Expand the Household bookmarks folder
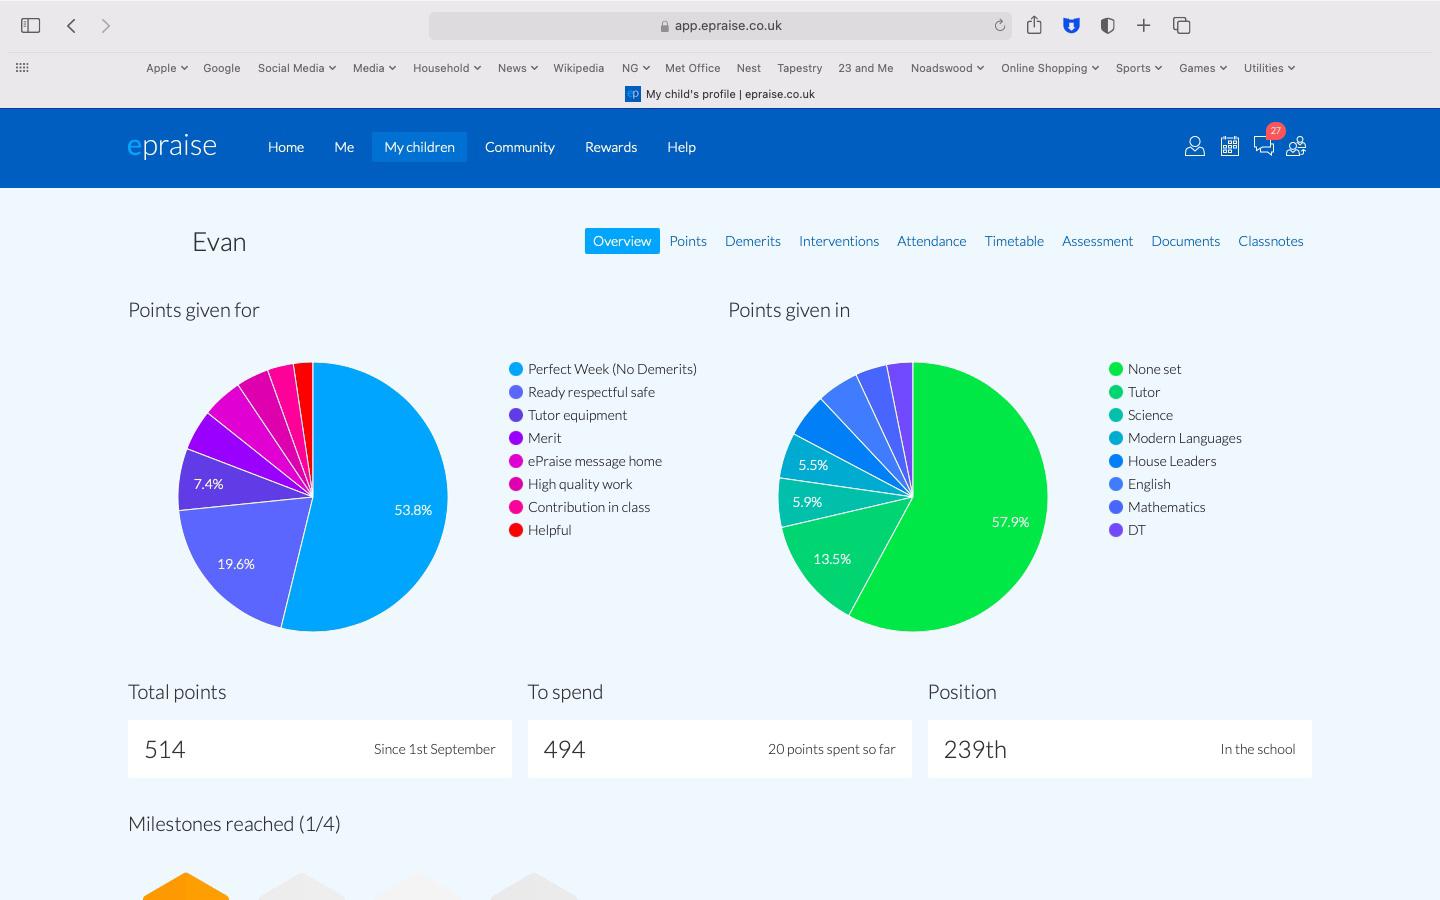 [447, 68]
